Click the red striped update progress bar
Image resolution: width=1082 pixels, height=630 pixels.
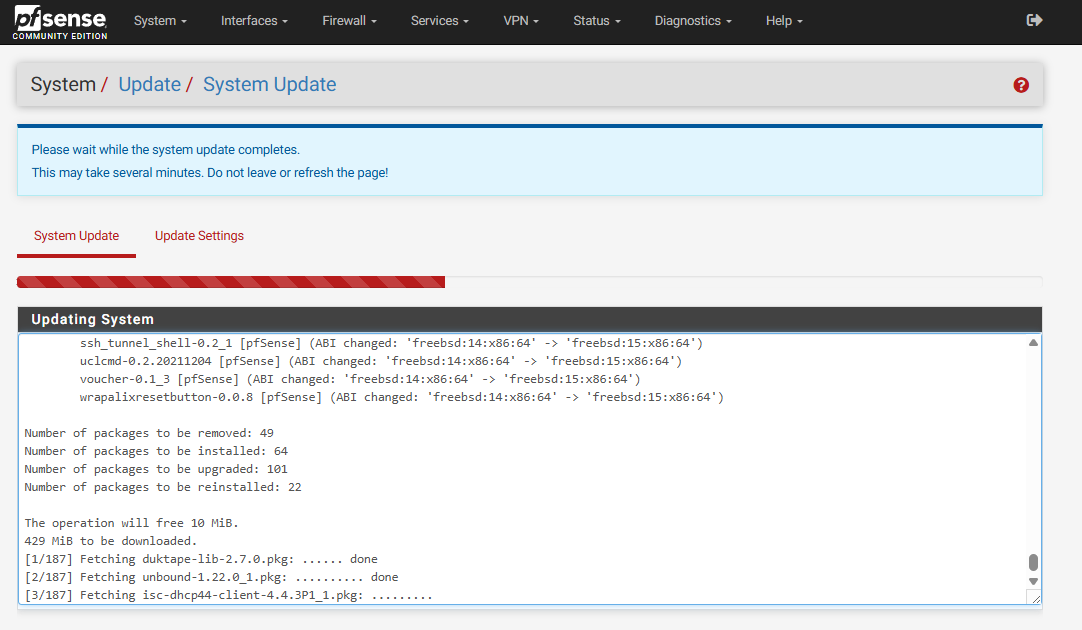coord(231,282)
